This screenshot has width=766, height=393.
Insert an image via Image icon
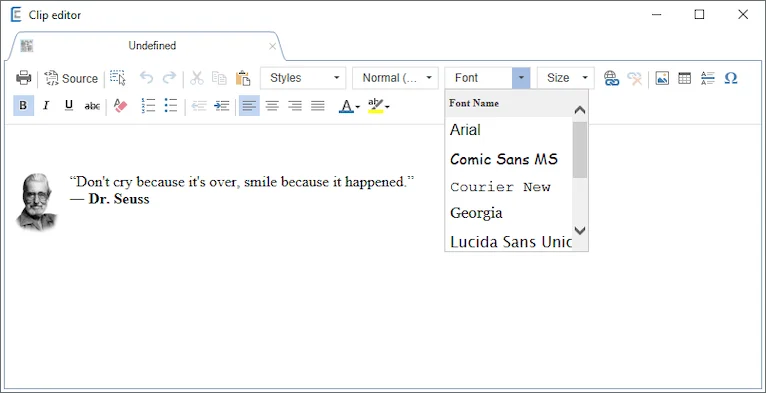[662, 78]
